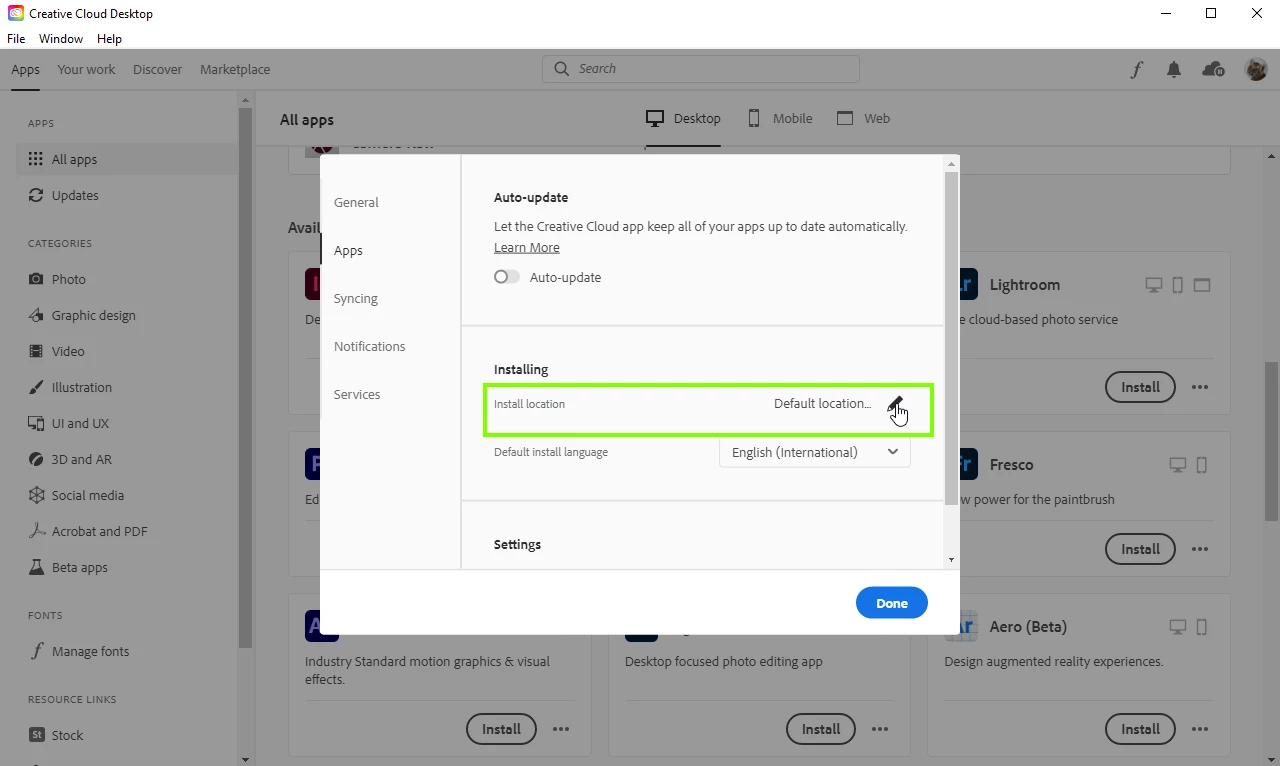
Task: Open the fonts icon in top bar
Action: tap(1137, 69)
